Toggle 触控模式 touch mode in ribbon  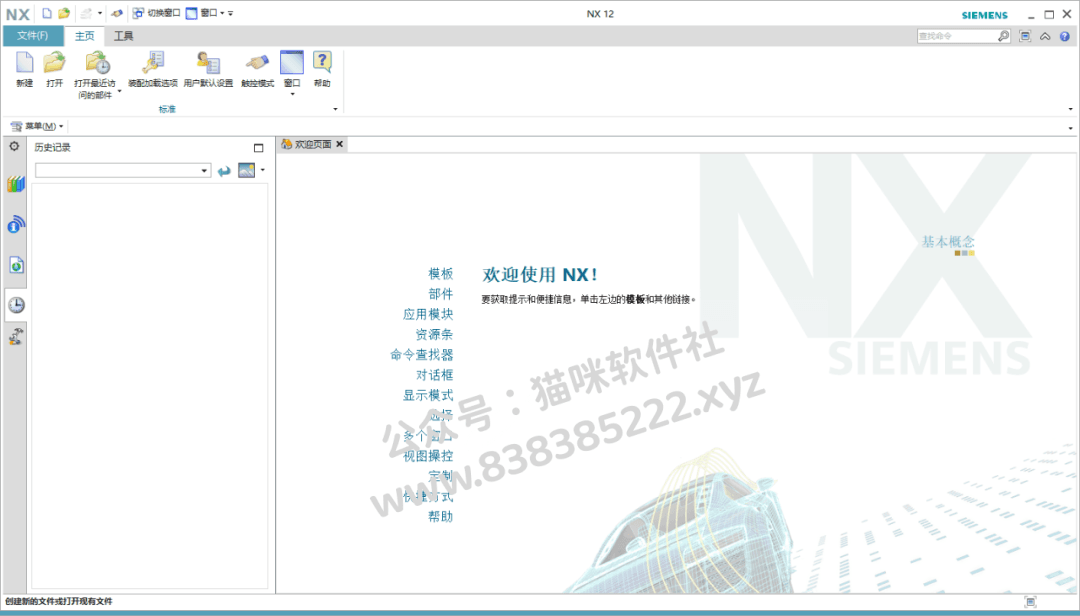click(x=258, y=69)
